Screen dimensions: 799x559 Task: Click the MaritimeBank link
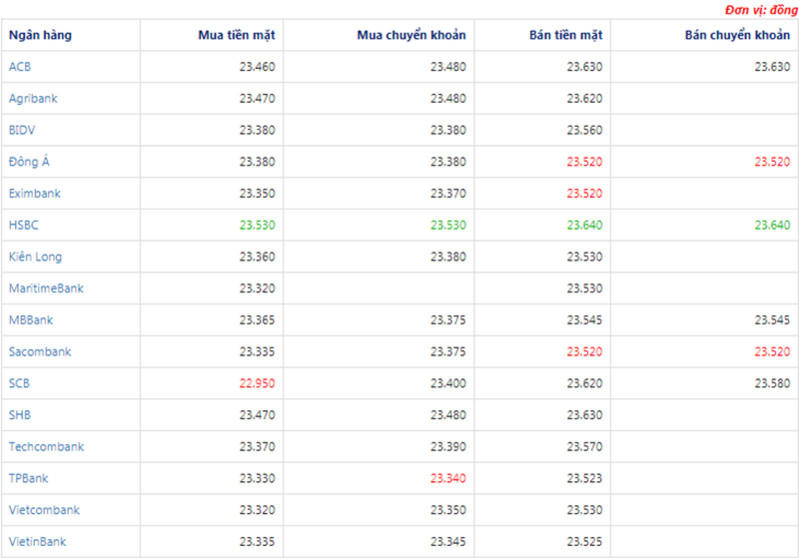(46, 288)
